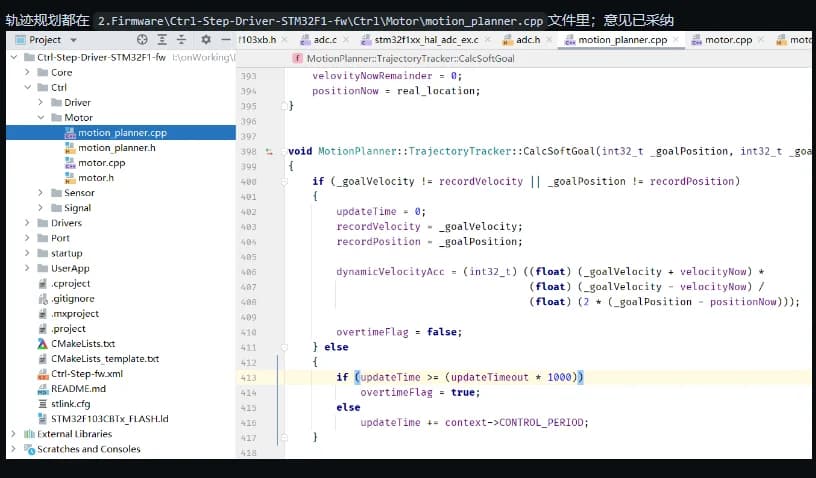Collapse the Motor folder
Viewport: 816px width, 478px height.
click(41, 118)
